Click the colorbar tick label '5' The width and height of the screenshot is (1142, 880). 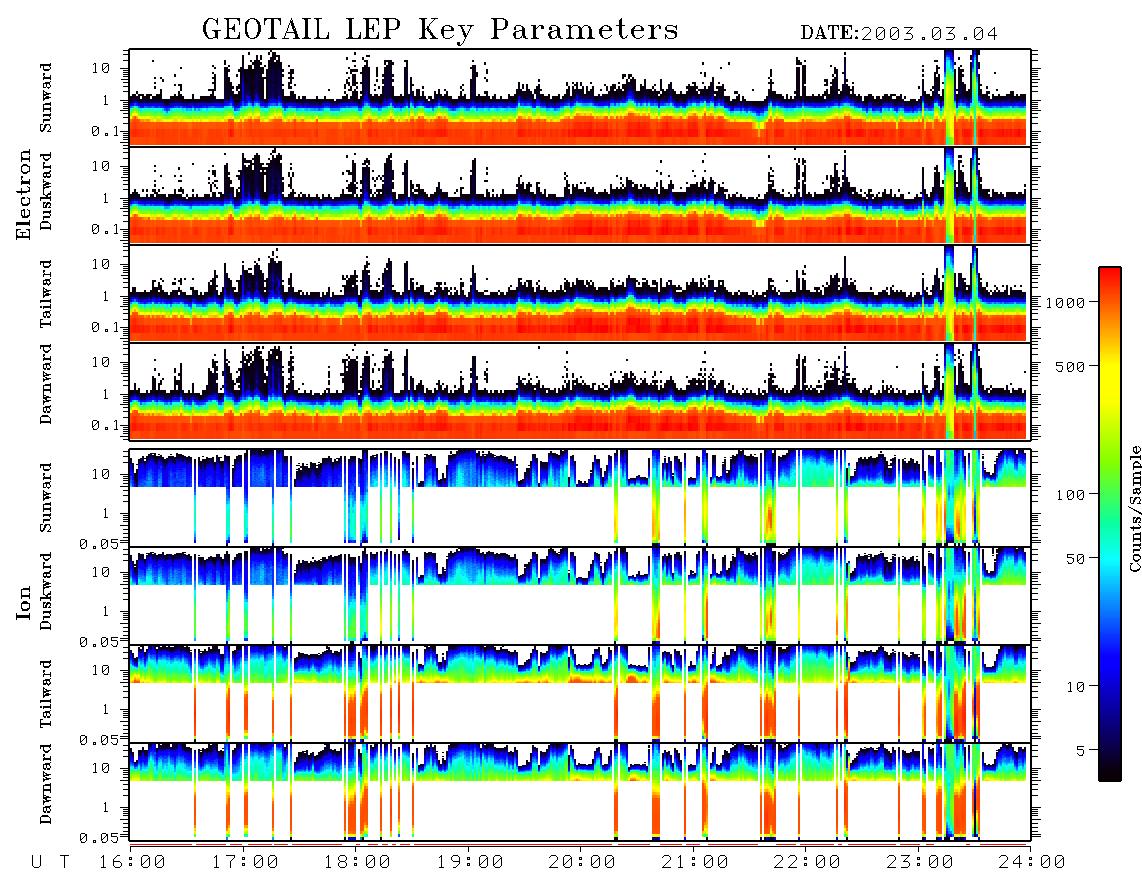[x=1080, y=750]
